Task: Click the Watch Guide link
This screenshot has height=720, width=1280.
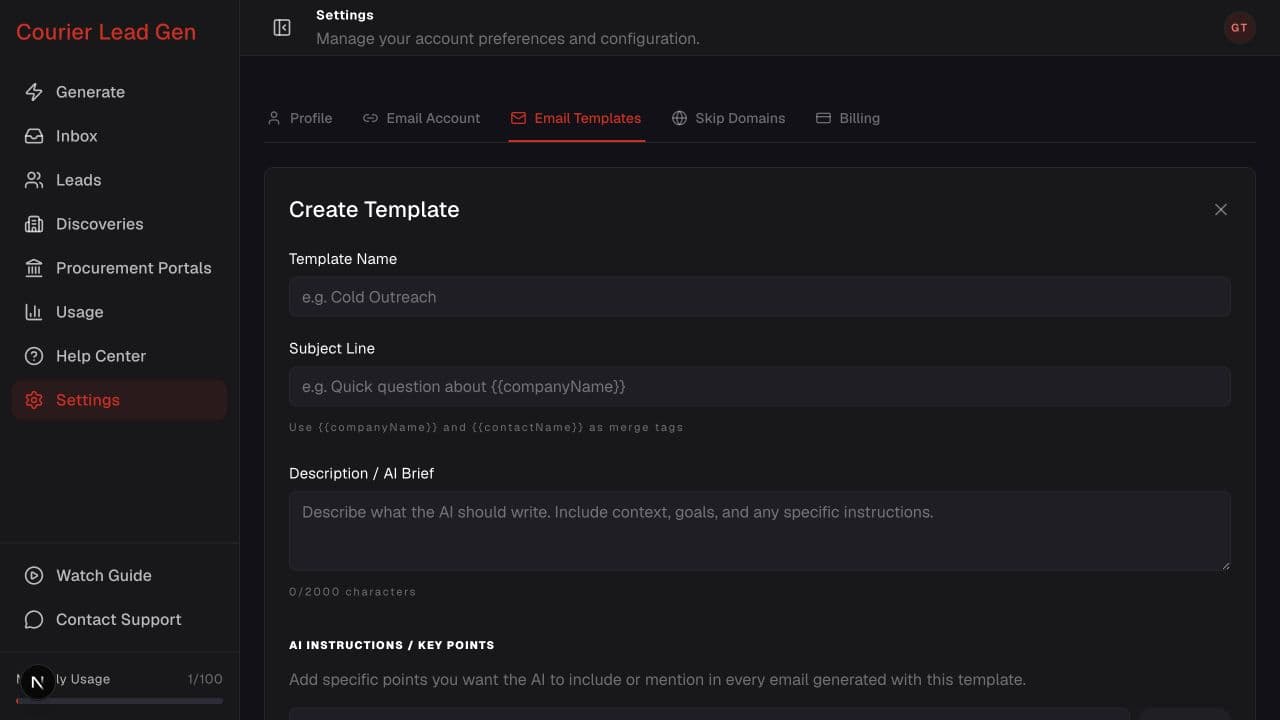Action: [x=119, y=576]
